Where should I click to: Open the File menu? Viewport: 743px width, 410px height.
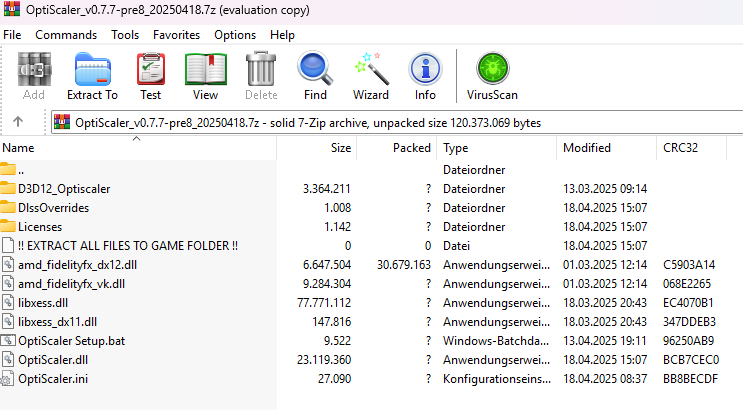[x=12, y=35]
